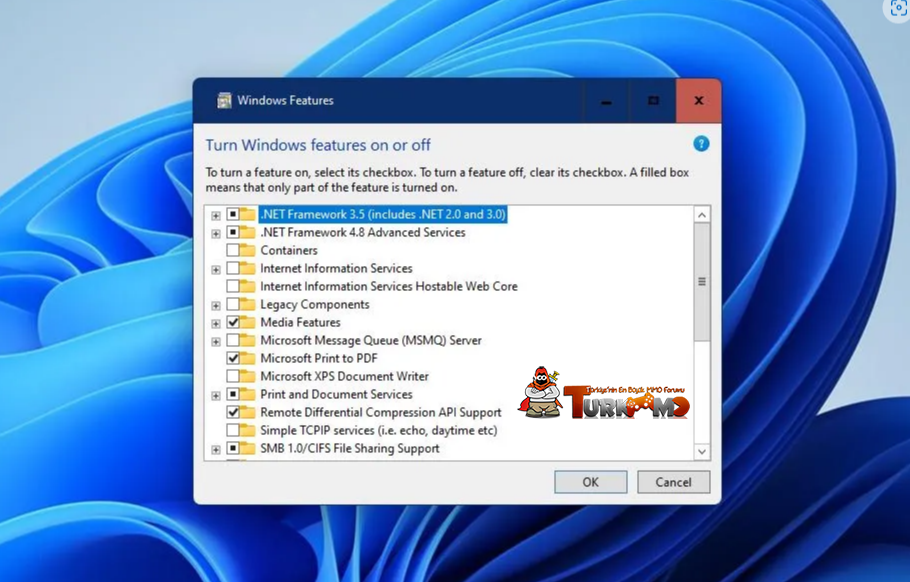Select the .NET Framework 3.5 list row text

pyautogui.click(x=383, y=214)
